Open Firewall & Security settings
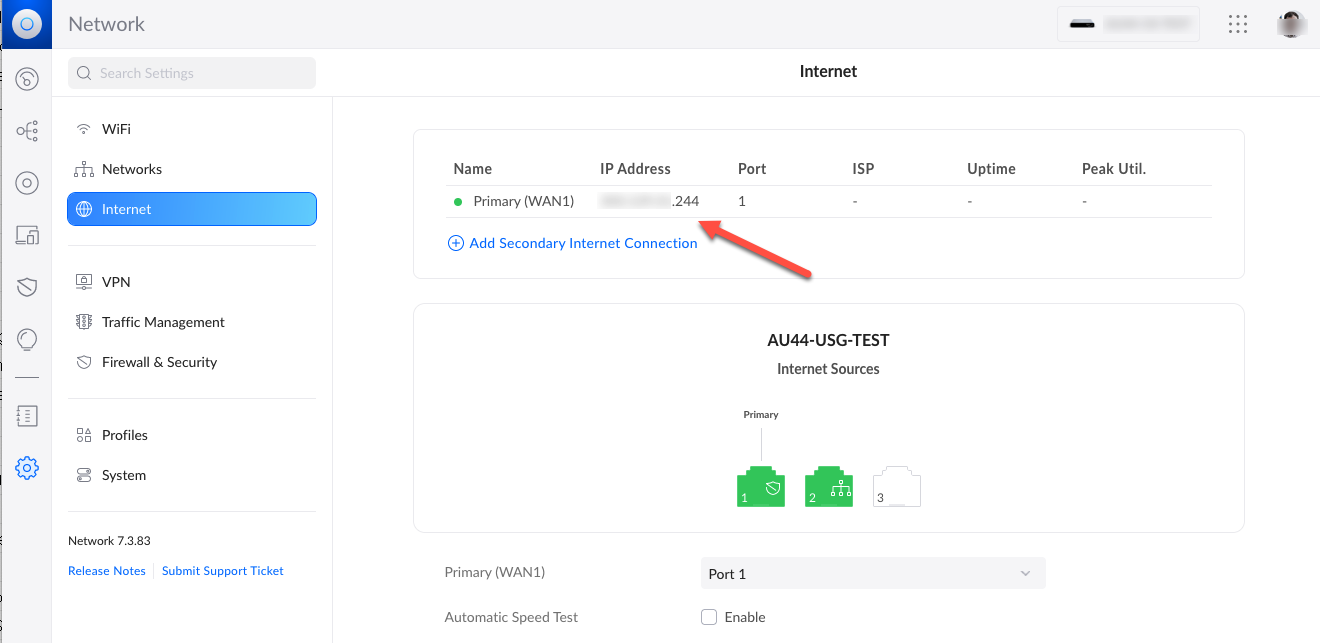The width and height of the screenshot is (1320, 643). [x=159, y=362]
